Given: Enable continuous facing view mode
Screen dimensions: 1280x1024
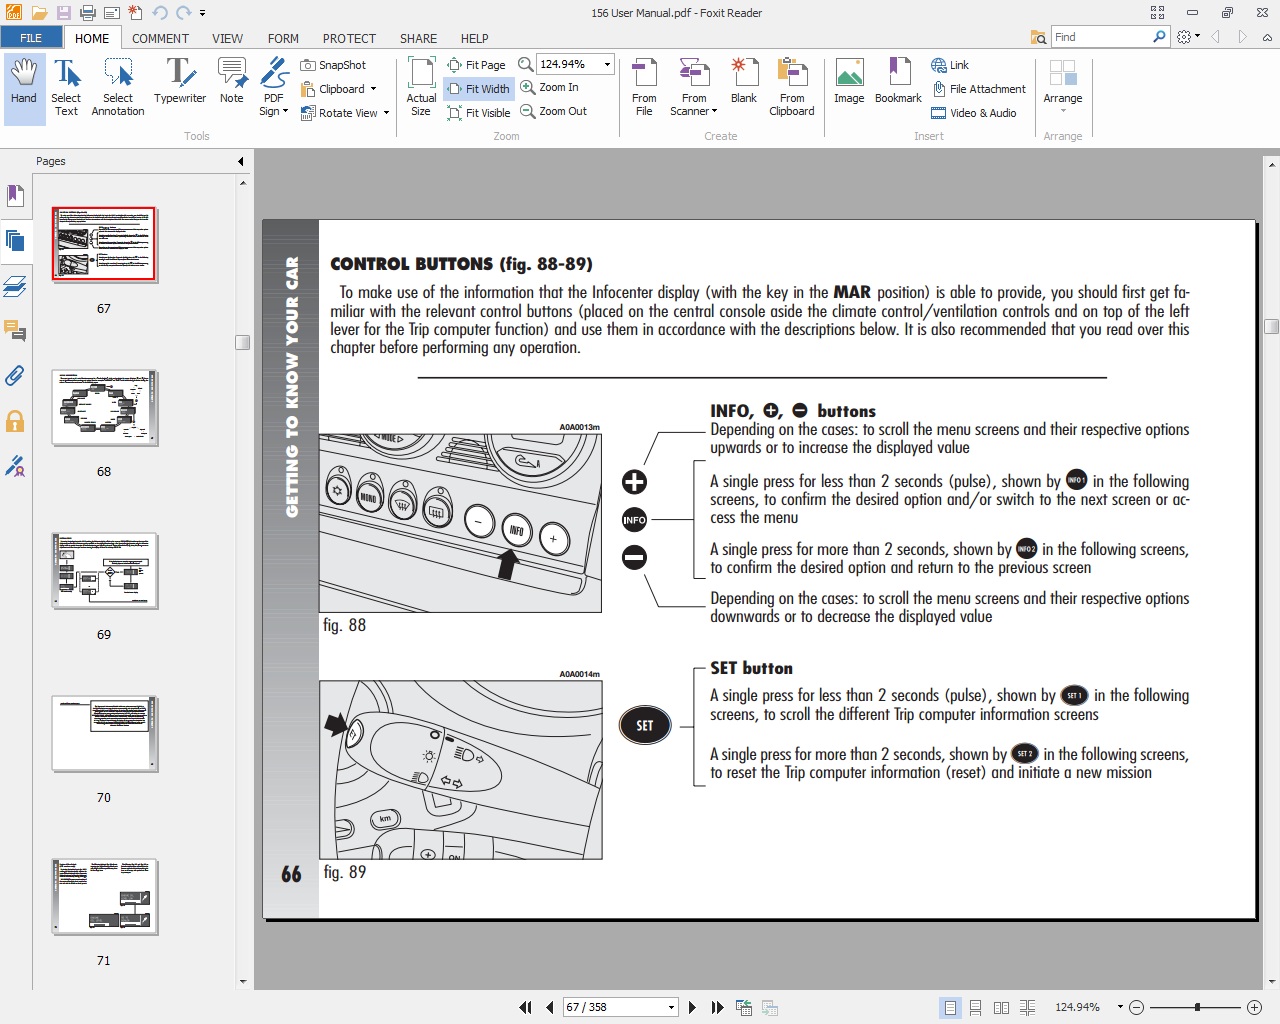Looking at the screenshot, I should (1027, 1007).
